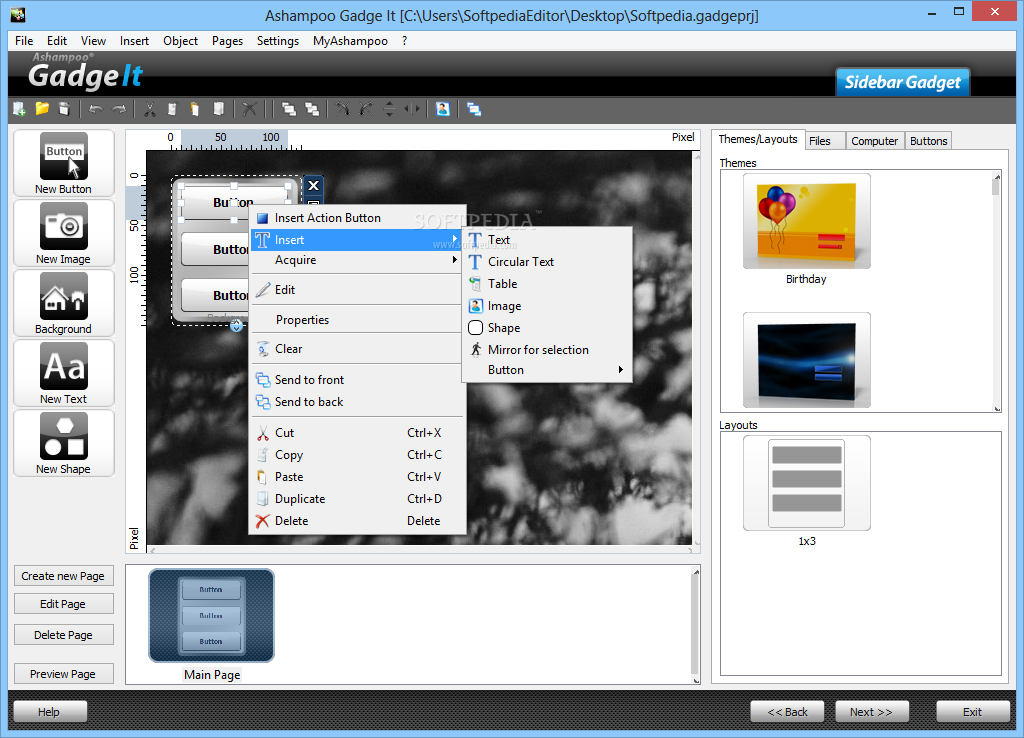The image size is (1024, 738).
Task: Click the flip horizontal toolbar icon
Action: [412, 109]
